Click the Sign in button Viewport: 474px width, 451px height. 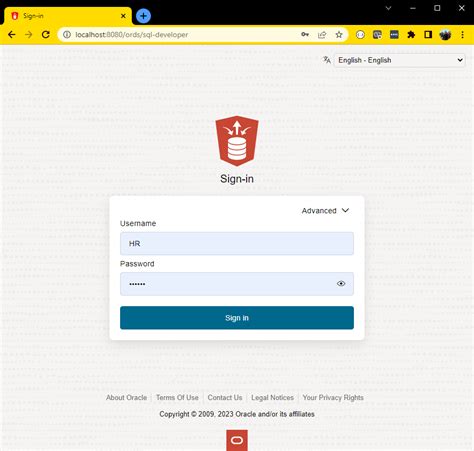coord(237,318)
